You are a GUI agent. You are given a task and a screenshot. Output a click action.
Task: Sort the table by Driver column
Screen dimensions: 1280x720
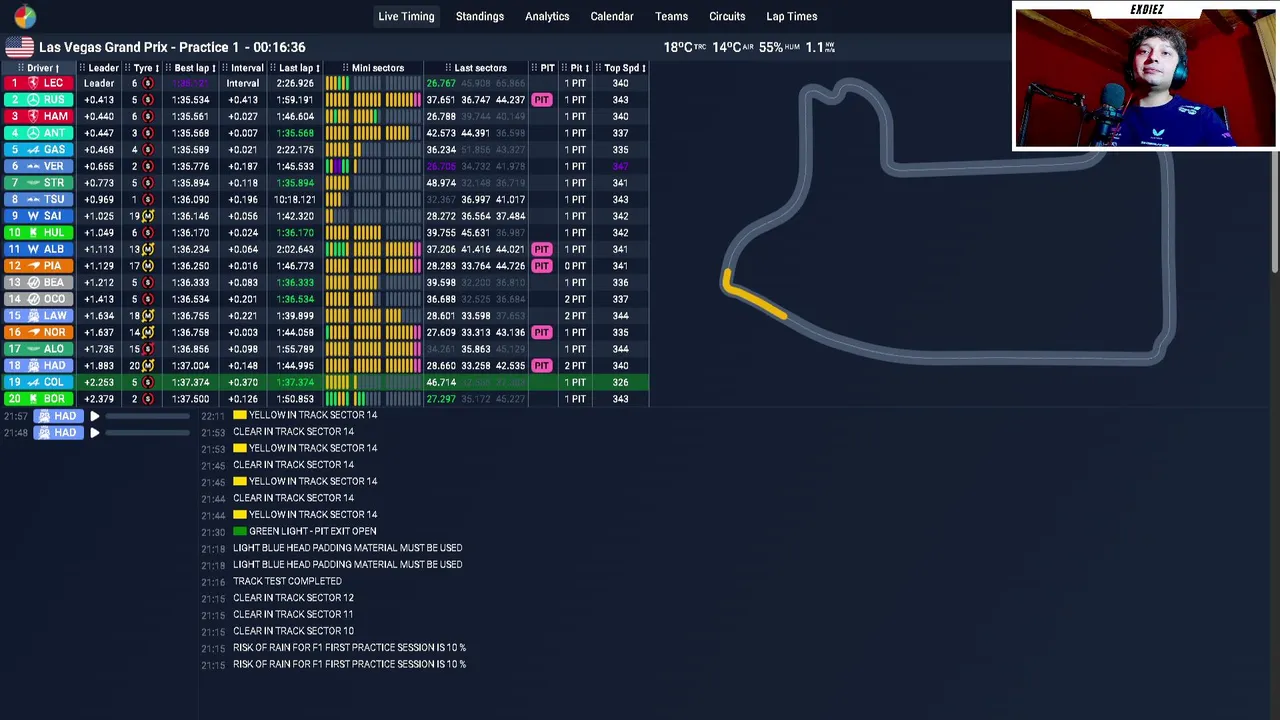pyautogui.click(x=43, y=68)
